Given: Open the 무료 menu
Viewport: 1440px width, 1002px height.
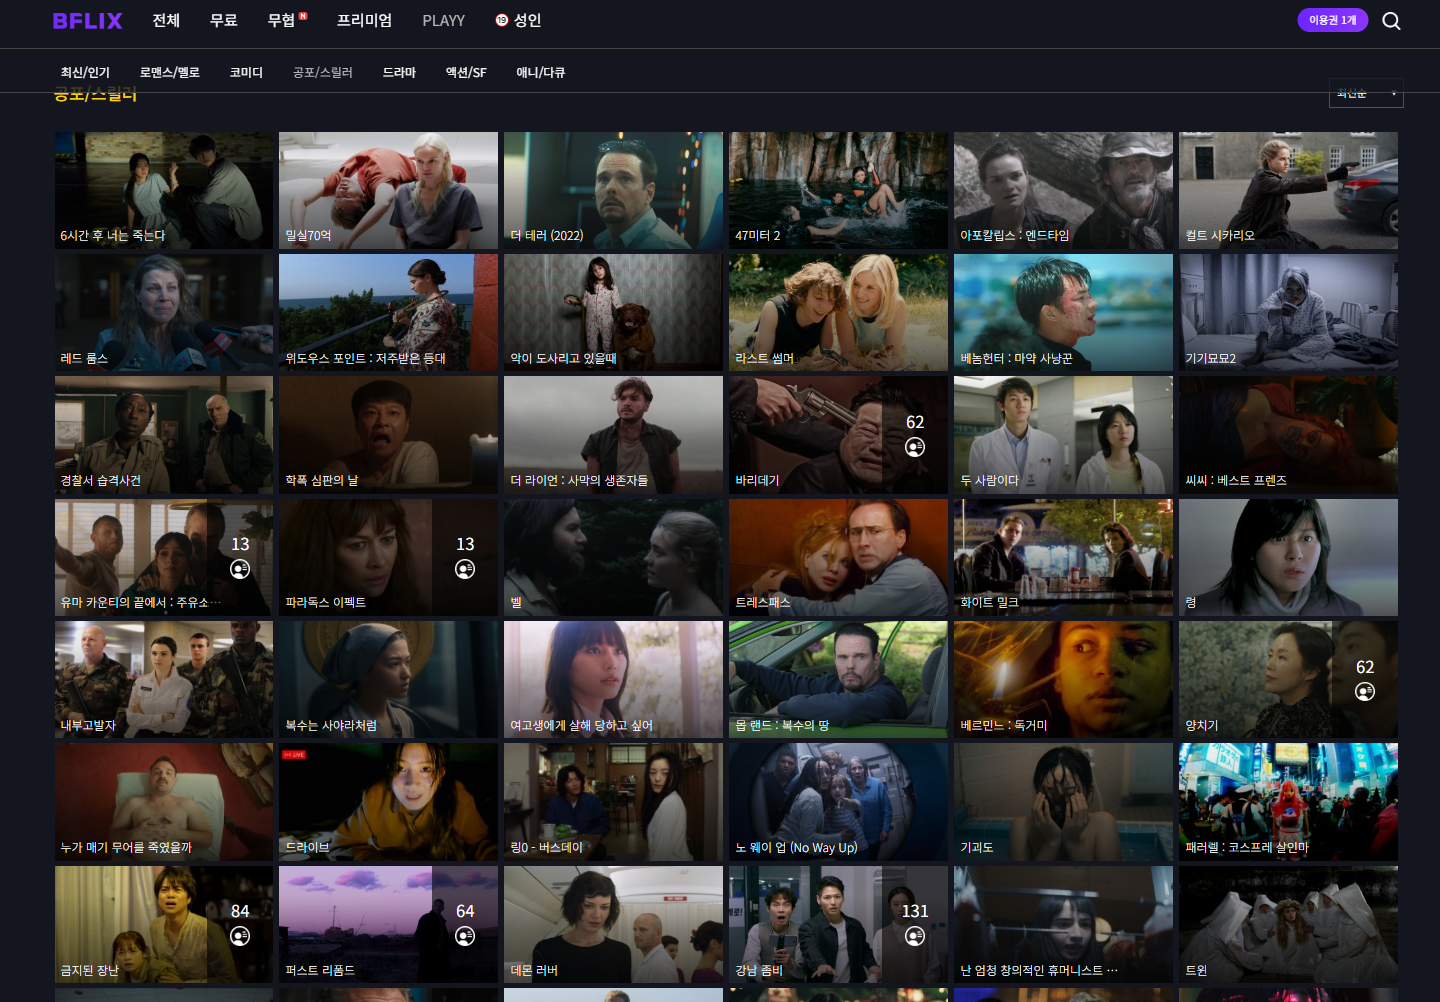Looking at the screenshot, I should click(x=224, y=20).
